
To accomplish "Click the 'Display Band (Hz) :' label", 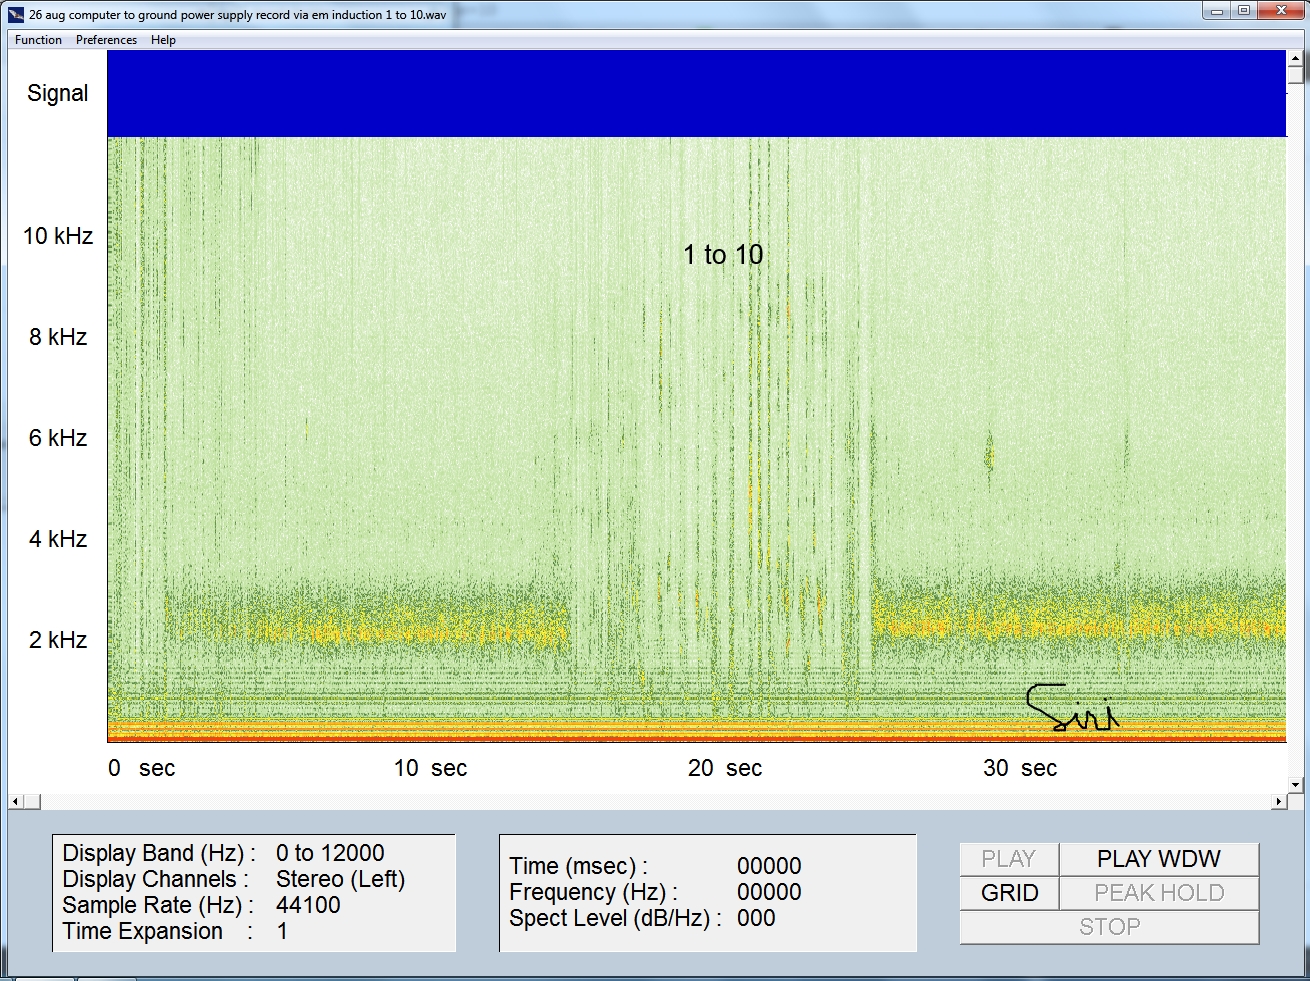I will pyautogui.click(x=159, y=853).
